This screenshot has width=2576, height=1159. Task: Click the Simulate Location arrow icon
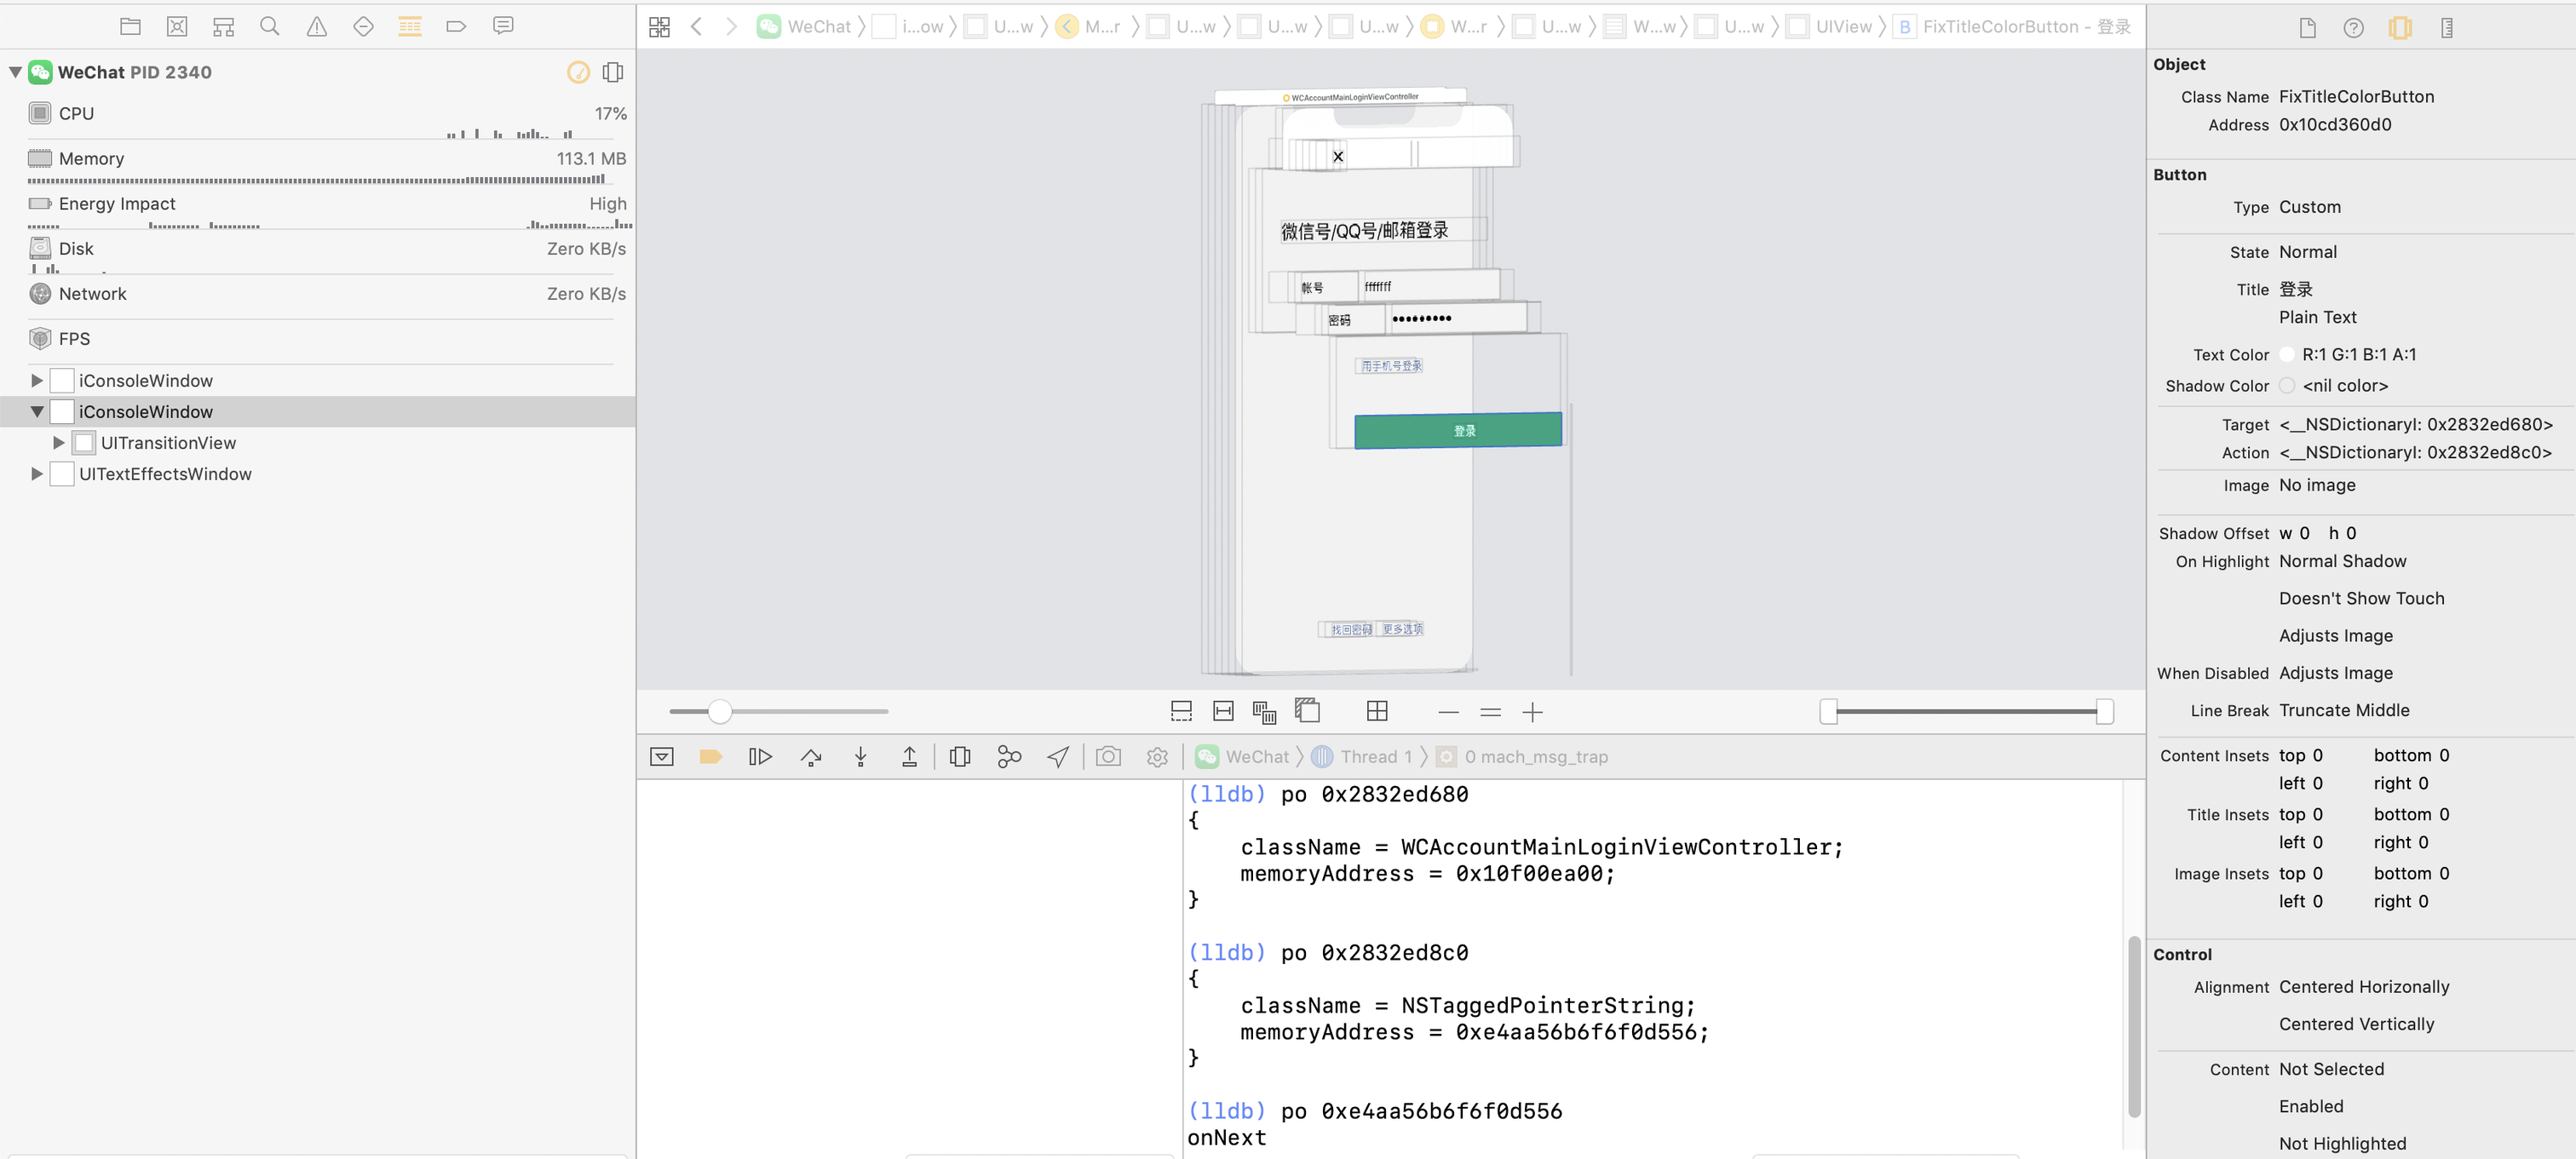click(x=1058, y=757)
